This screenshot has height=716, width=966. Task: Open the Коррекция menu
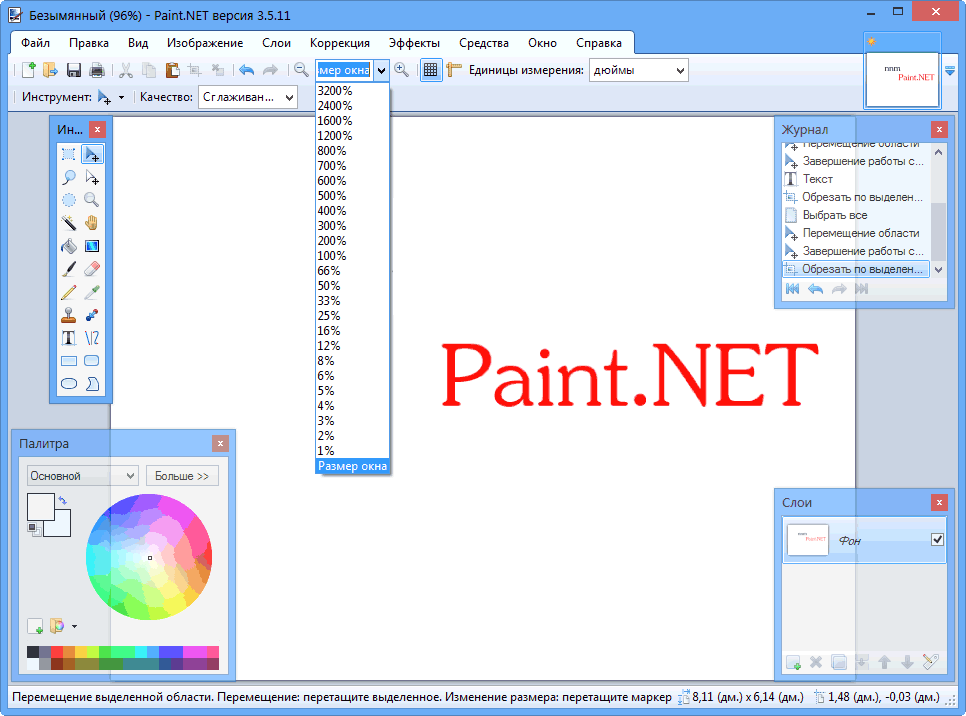click(339, 43)
